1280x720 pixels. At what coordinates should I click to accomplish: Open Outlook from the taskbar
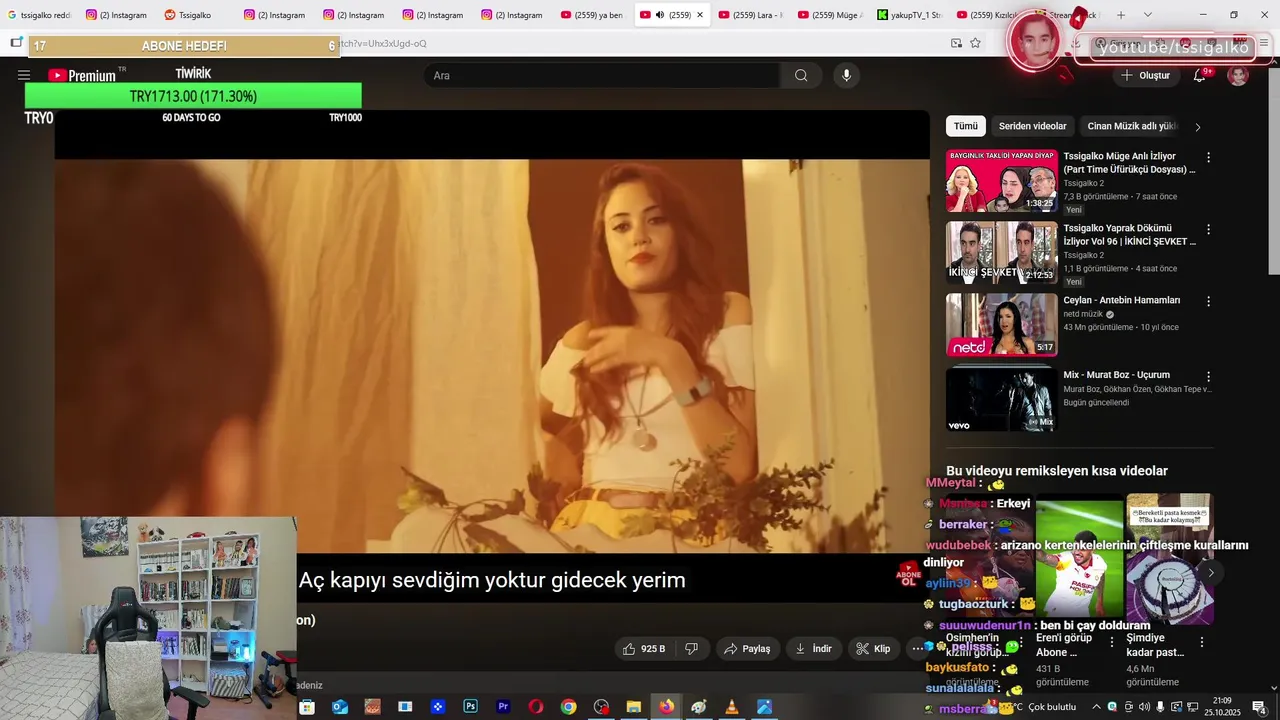tap(339, 707)
